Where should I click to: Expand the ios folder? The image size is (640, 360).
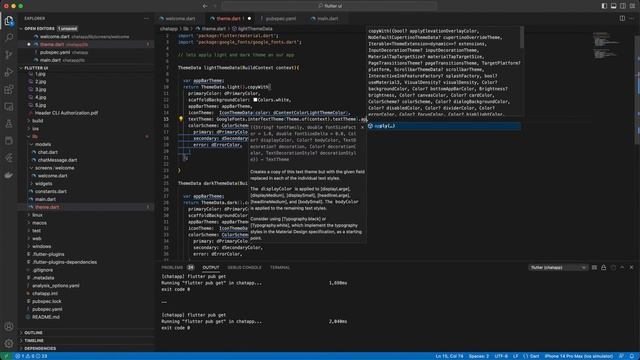click(x=36, y=129)
